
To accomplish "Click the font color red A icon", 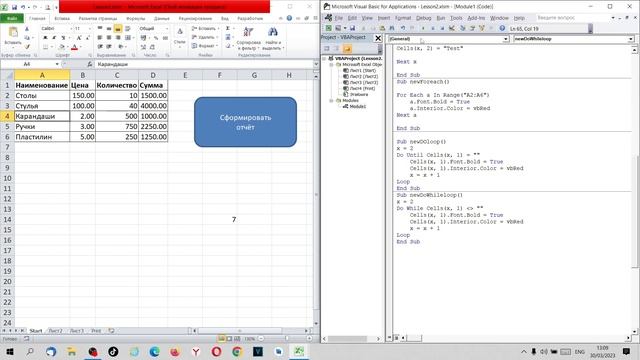I will point(74,47).
